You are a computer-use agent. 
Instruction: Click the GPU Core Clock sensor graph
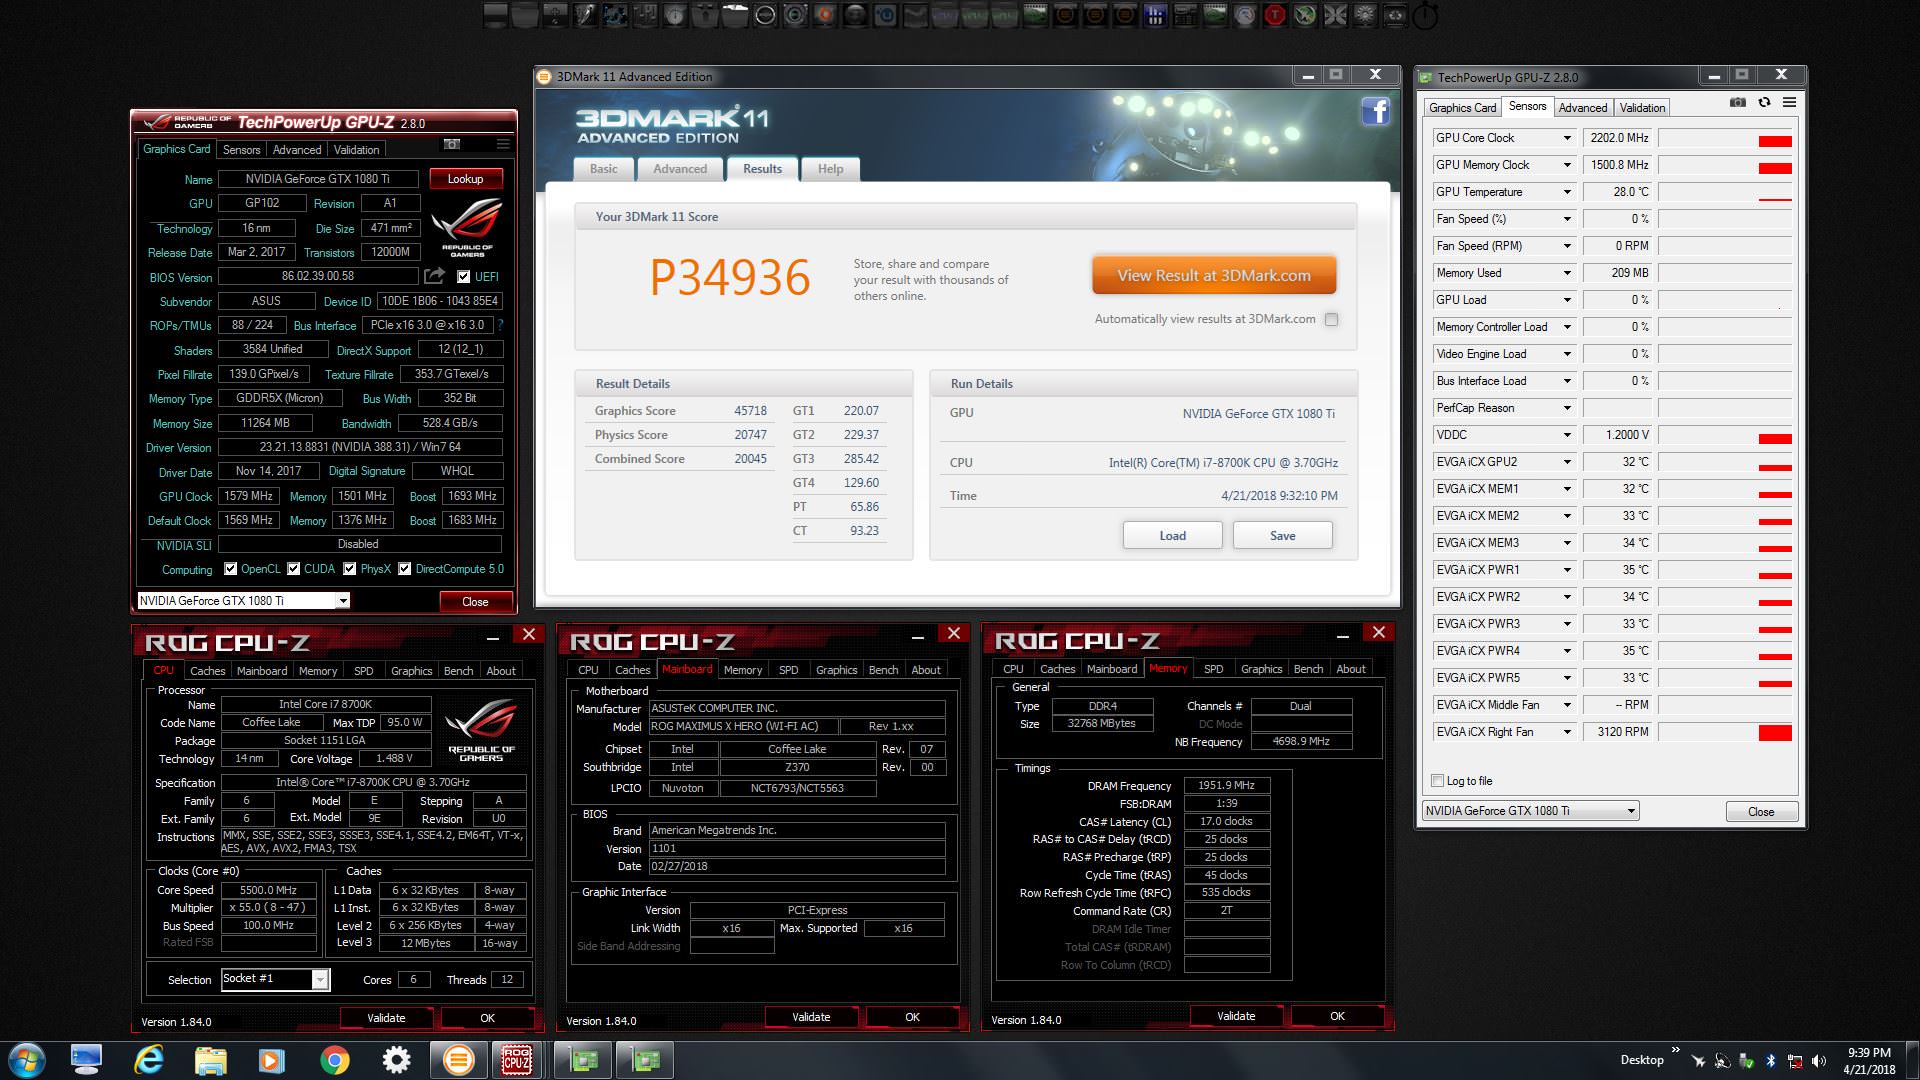[1725, 138]
